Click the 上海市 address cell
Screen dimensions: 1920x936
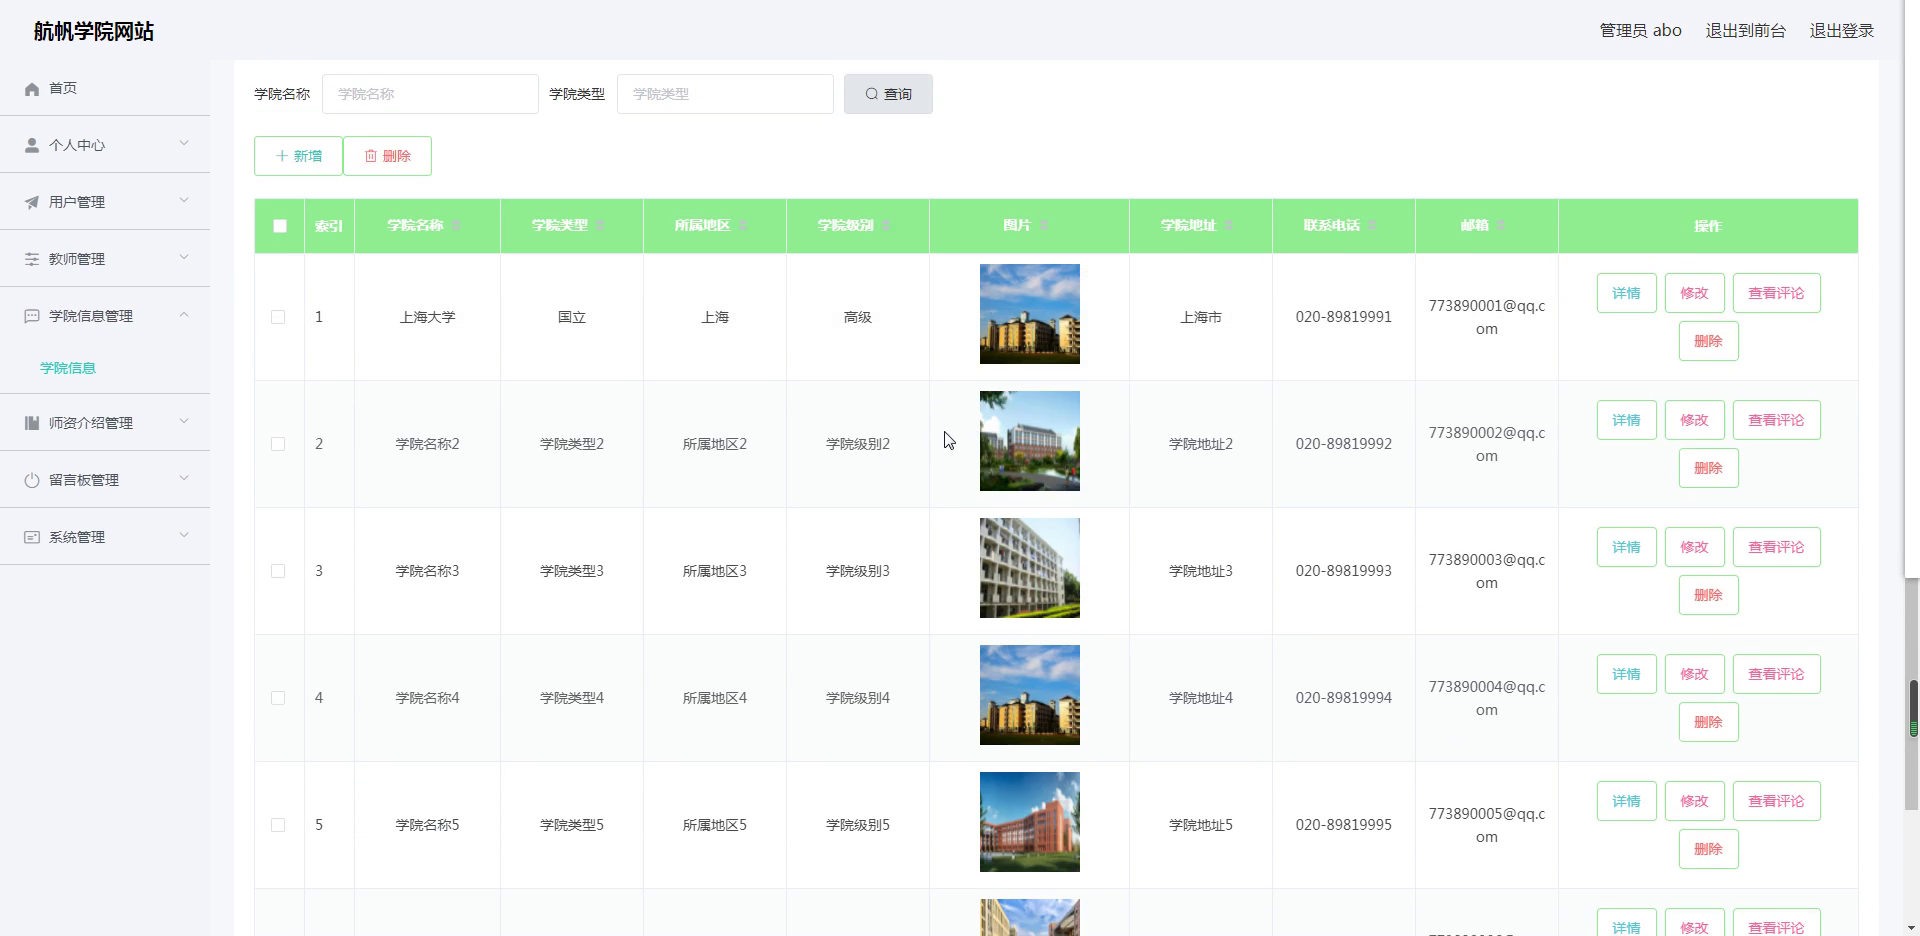1200,317
